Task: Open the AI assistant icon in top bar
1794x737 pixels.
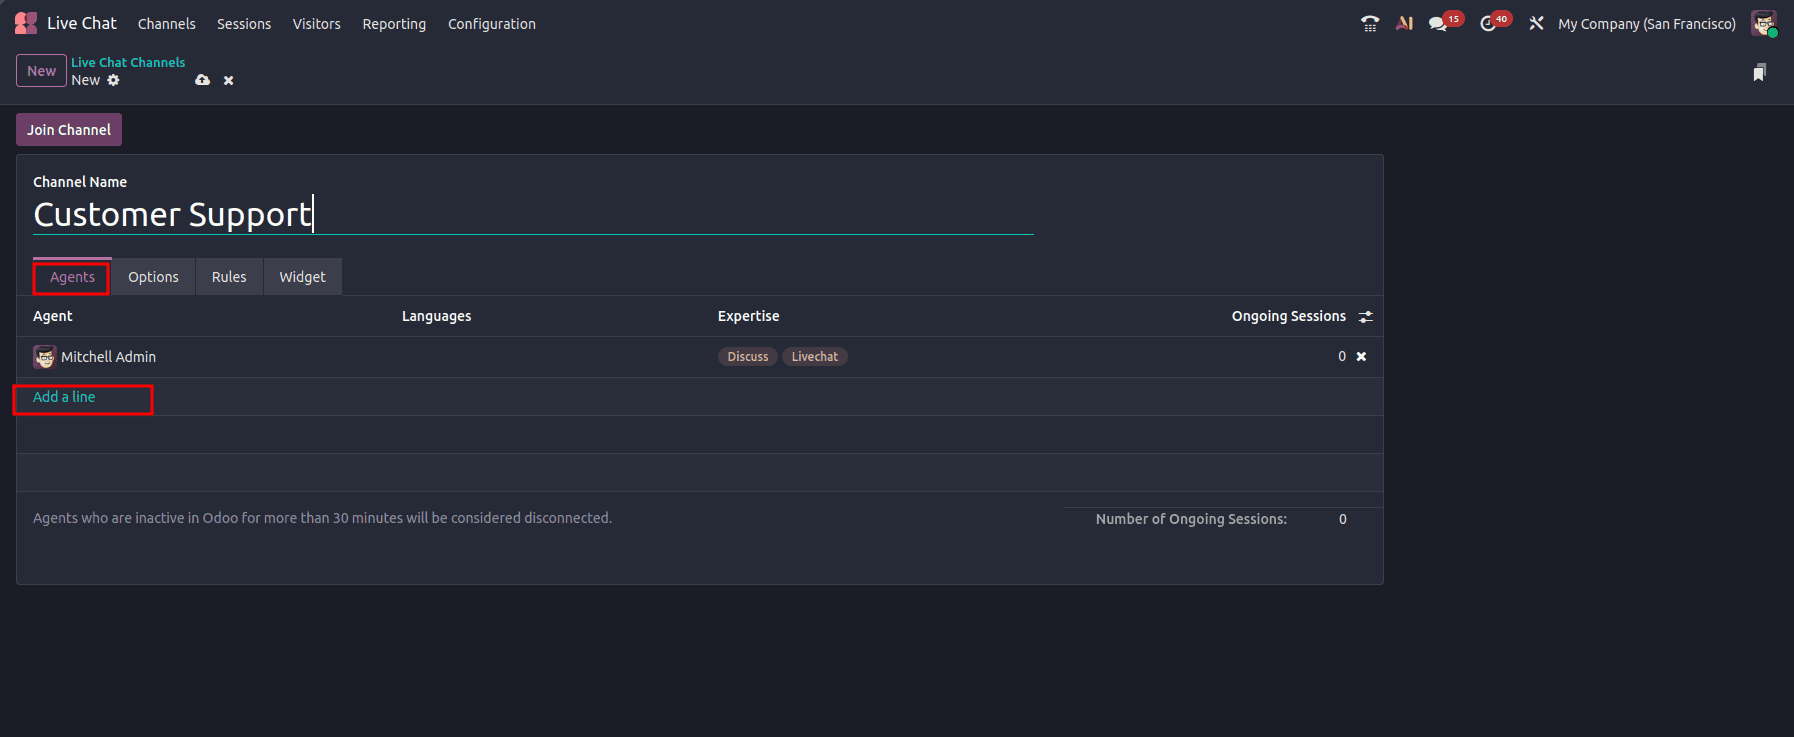Action: [1405, 23]
